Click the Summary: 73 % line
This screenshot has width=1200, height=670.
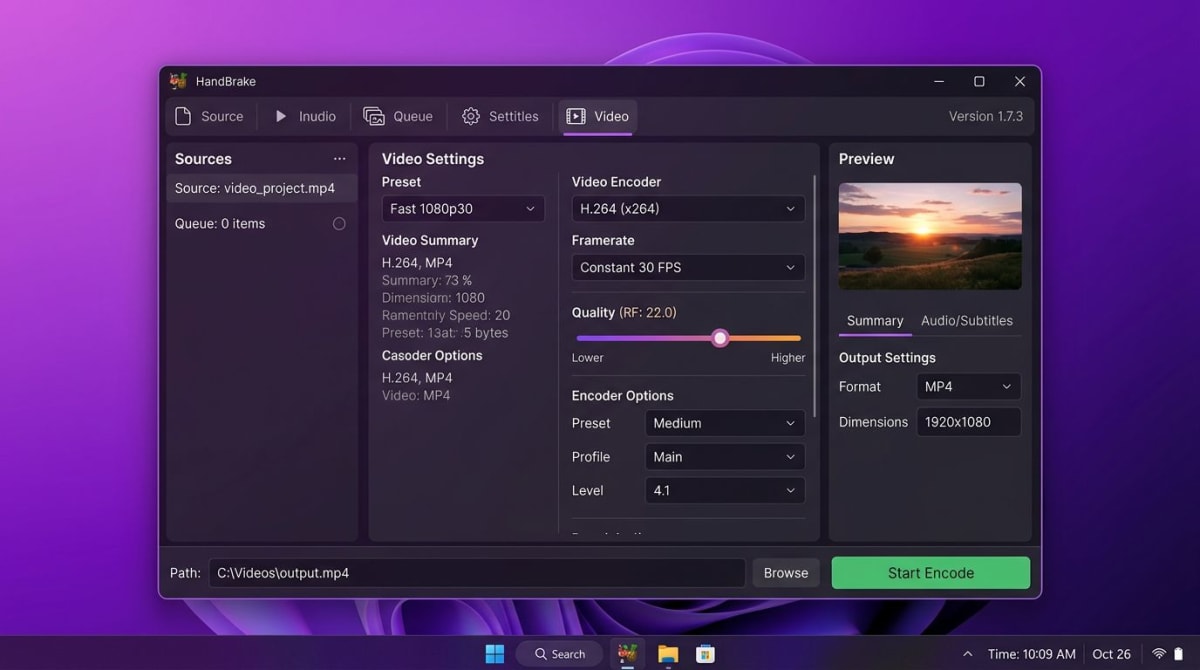click(427, 281)
